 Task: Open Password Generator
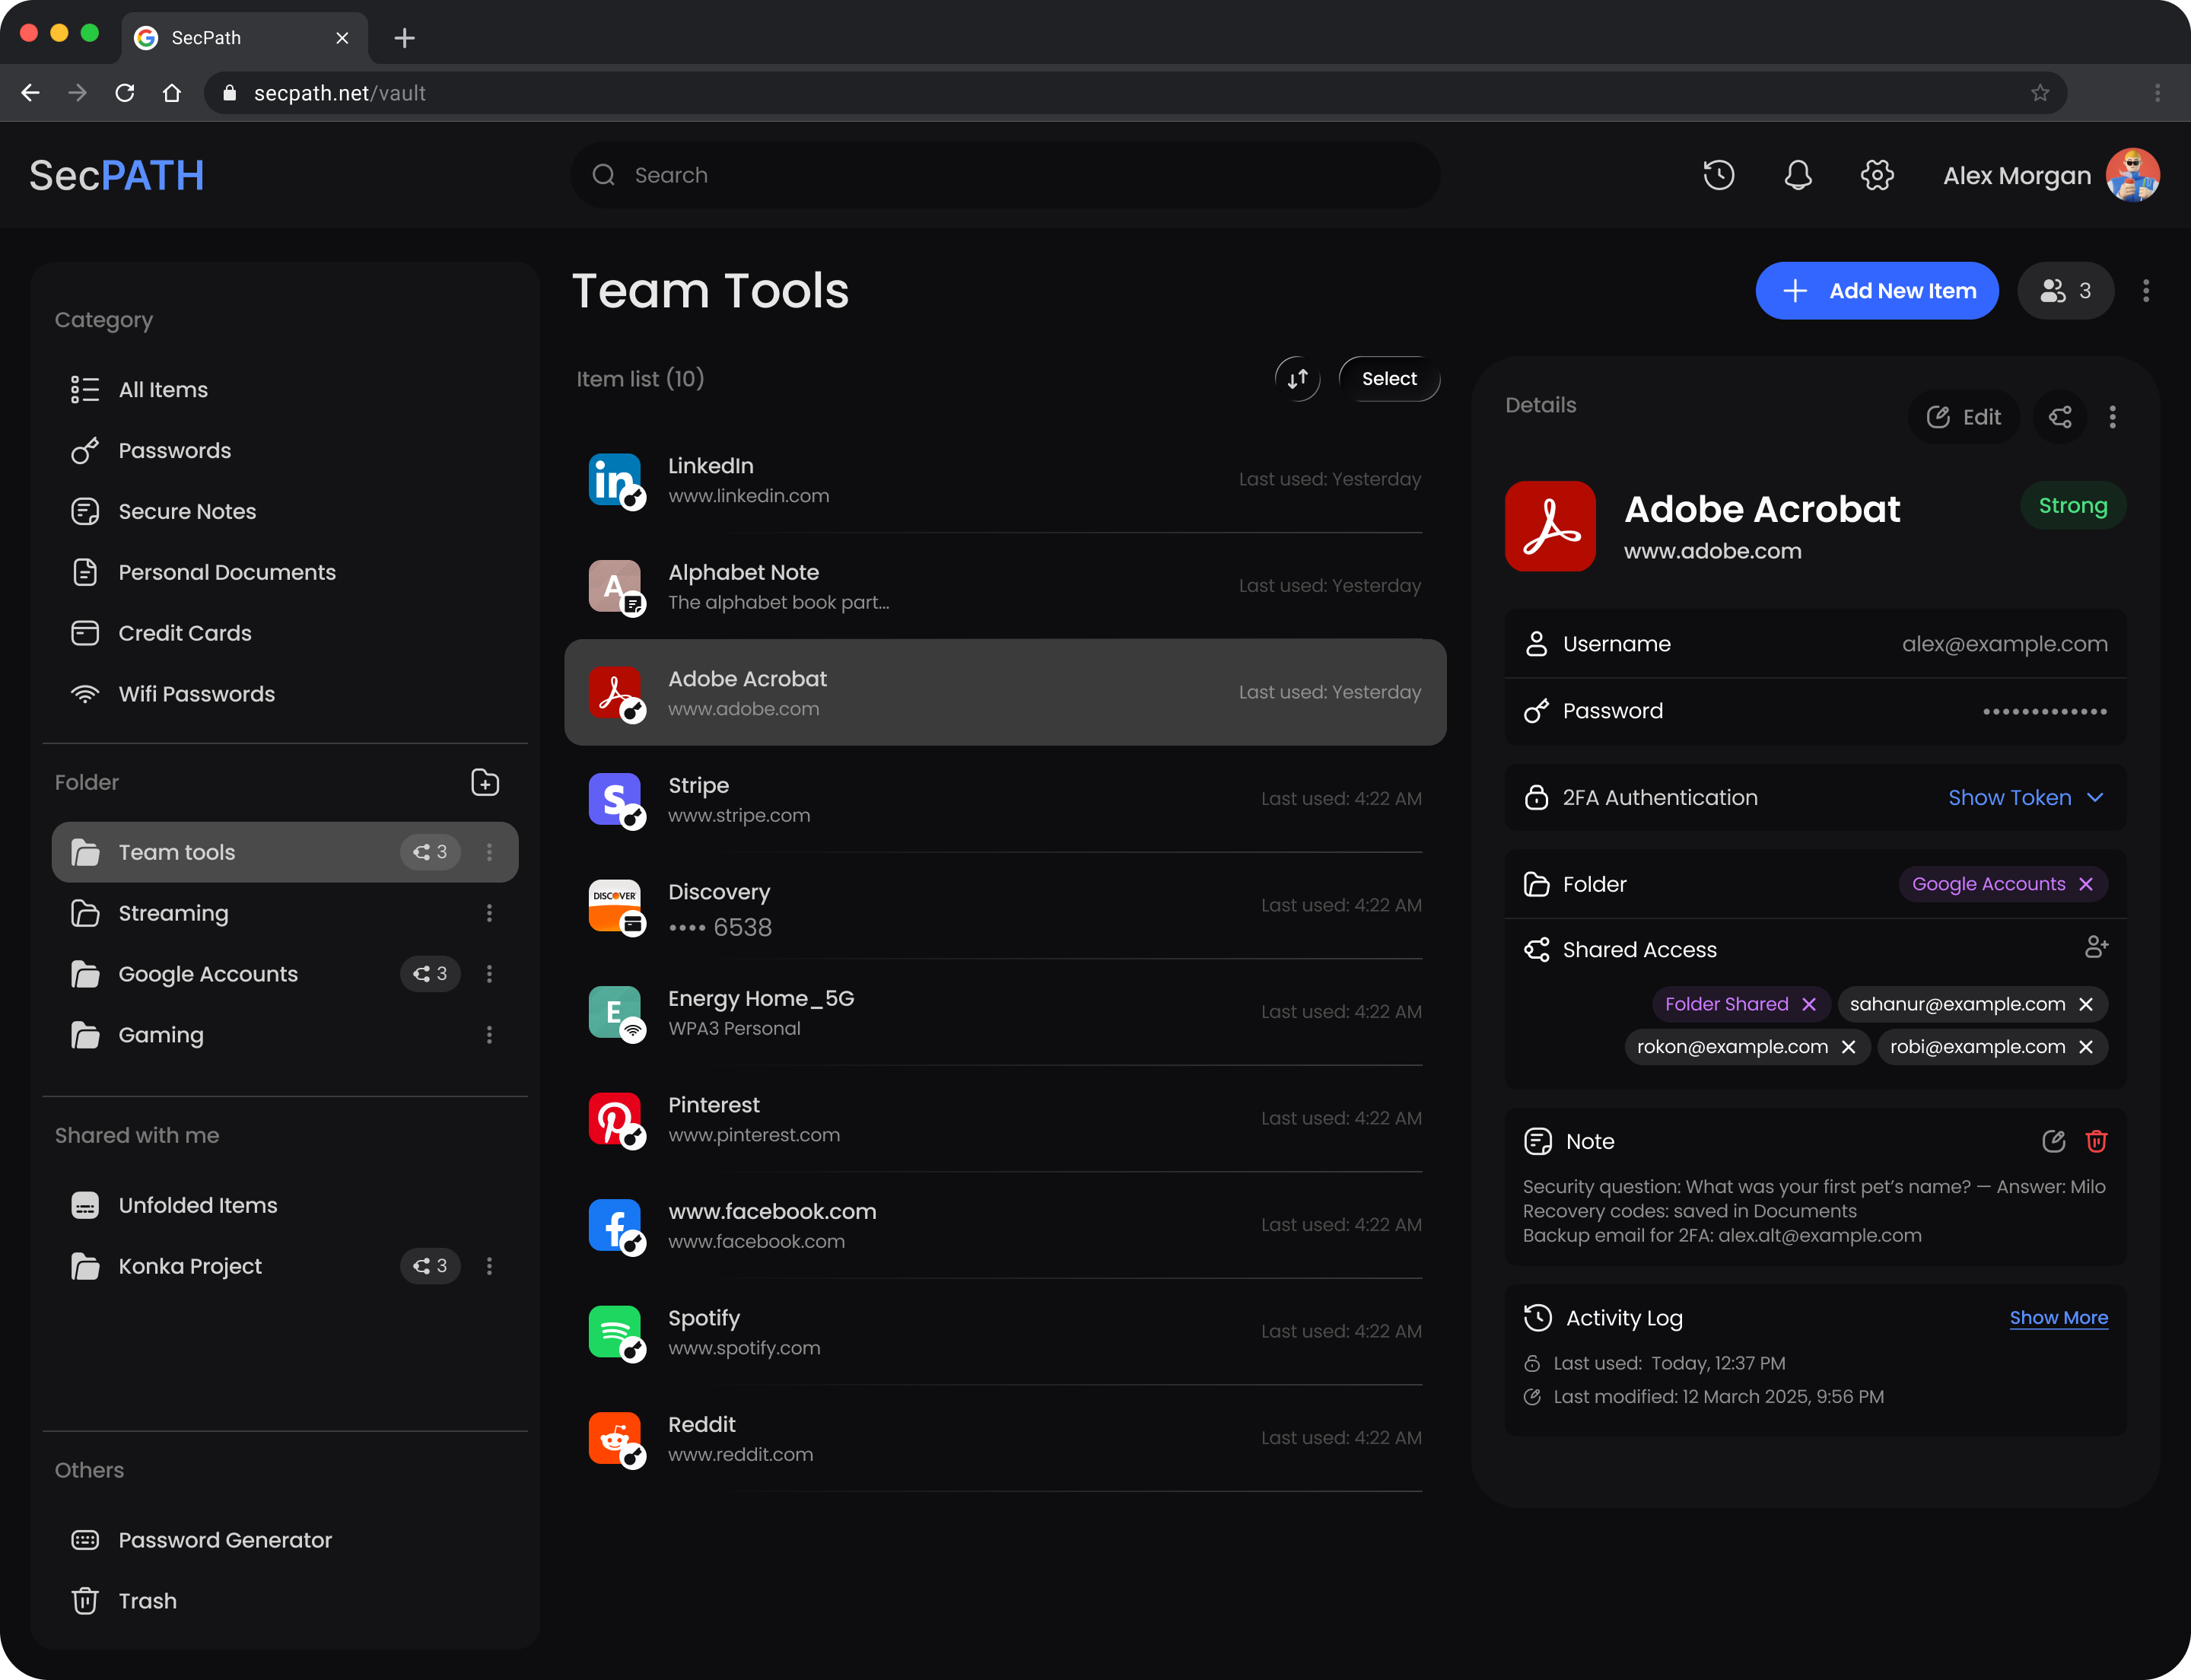pyautogui.click(x=285, y=1540)
